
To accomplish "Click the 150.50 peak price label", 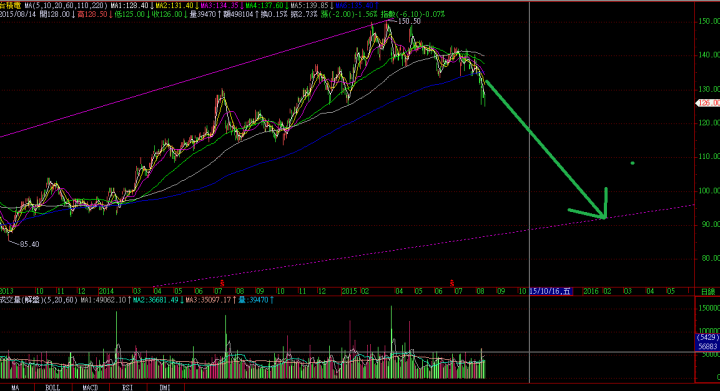I will pos(409,21).
